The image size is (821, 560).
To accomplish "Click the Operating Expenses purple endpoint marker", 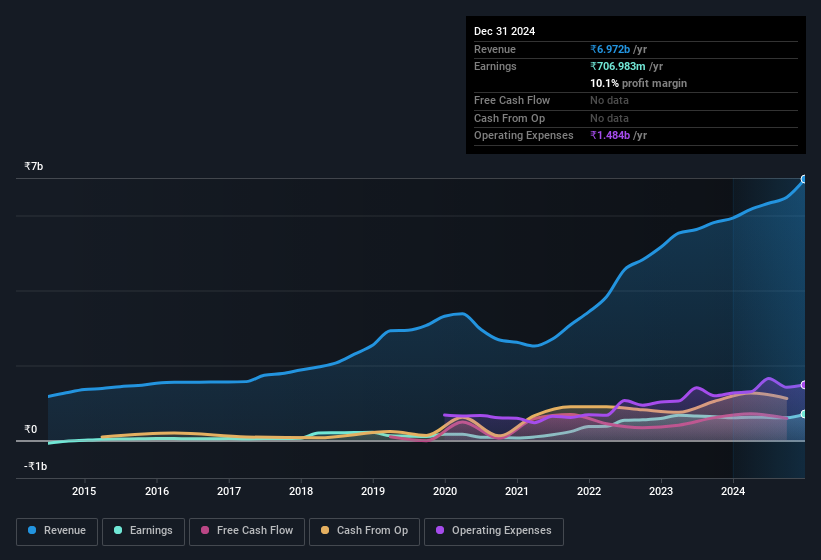I will click(804, 385).
